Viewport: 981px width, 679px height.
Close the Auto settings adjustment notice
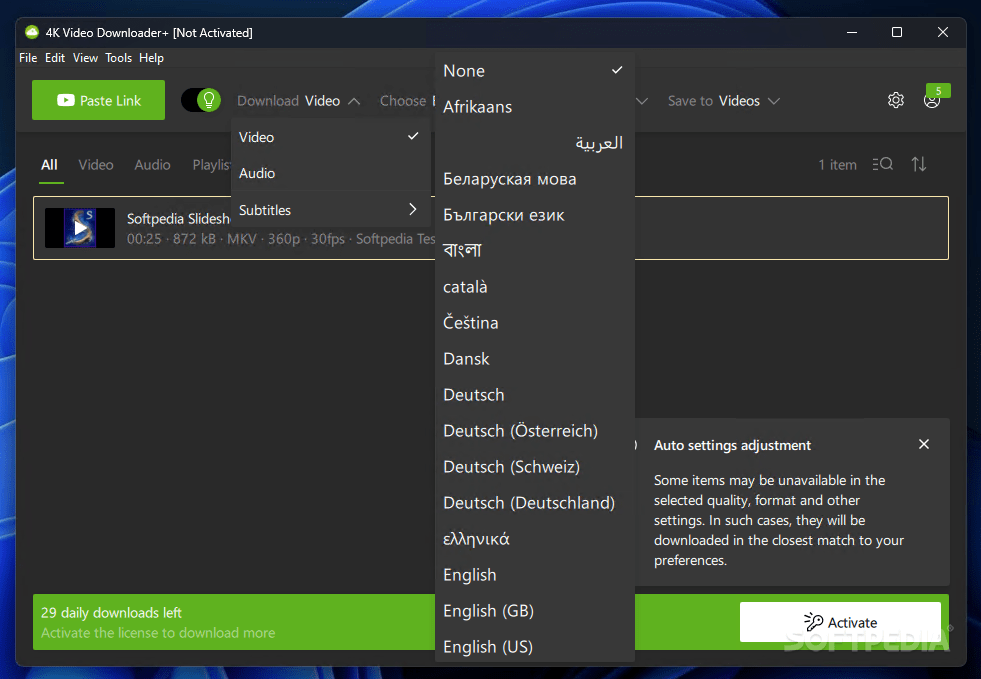[923, 444]
